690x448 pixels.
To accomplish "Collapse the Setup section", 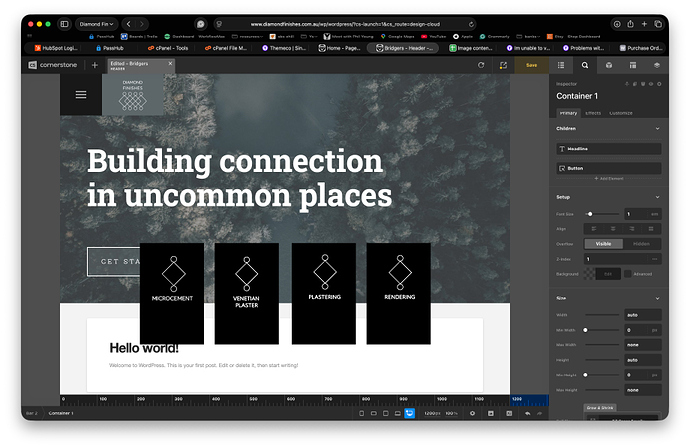I will pos(657,197).
